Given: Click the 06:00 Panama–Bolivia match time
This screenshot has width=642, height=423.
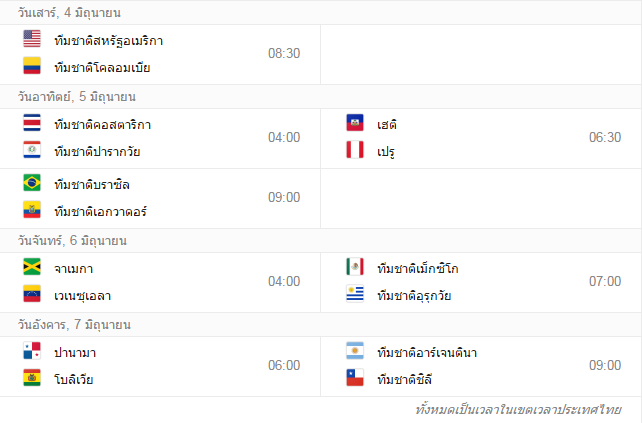Looking at the screenshot, I should coord(283,365).
